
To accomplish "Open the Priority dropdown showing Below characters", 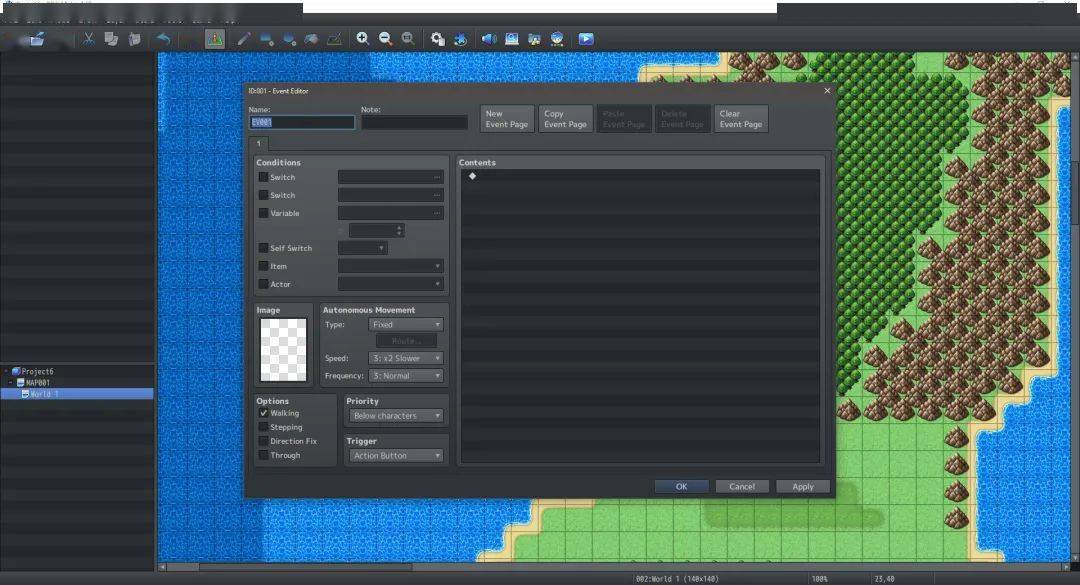I will click(396, 415).
